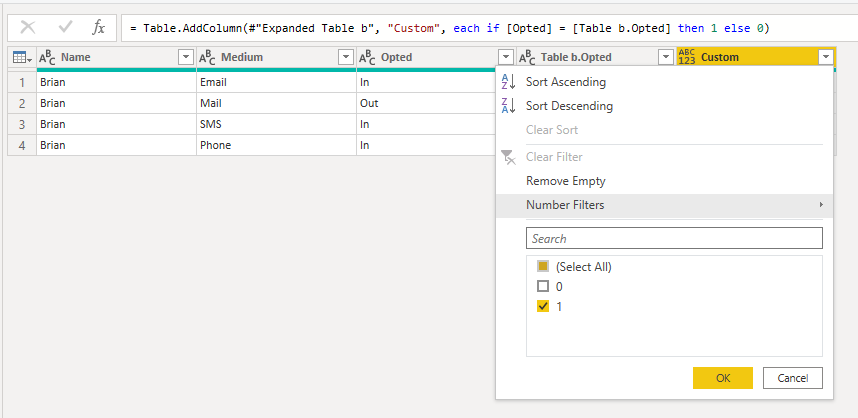Click into the formula bar text

coord(449,28)
